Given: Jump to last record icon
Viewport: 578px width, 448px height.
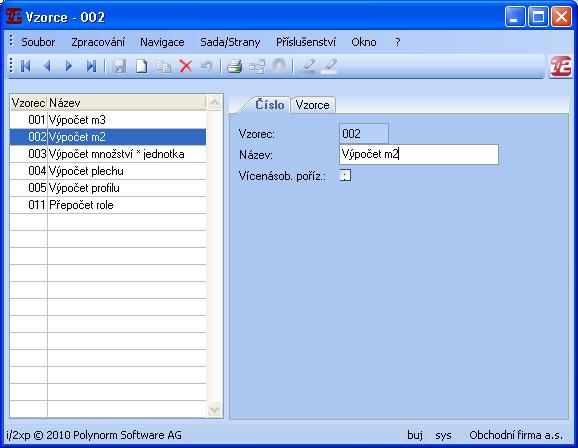Looking at the screenshot, I should coord(91,66).
